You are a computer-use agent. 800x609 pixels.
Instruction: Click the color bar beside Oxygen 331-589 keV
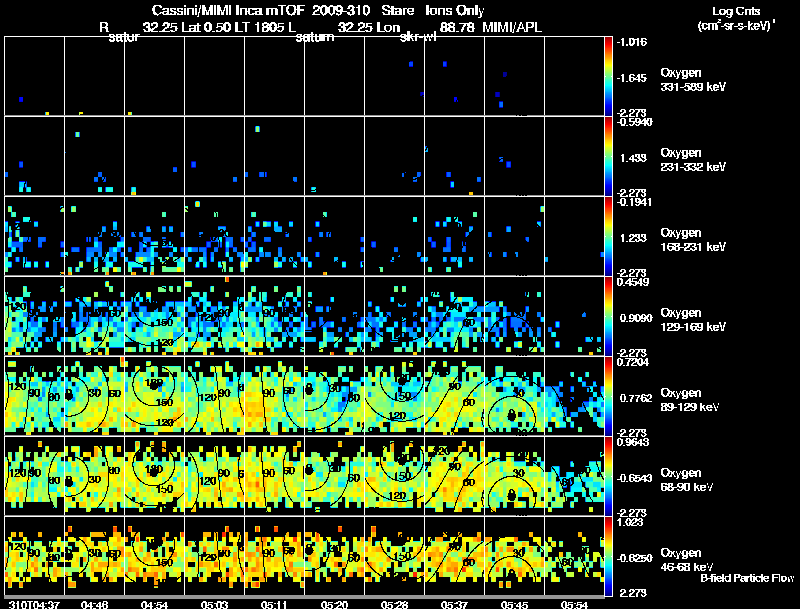[608, 76]
